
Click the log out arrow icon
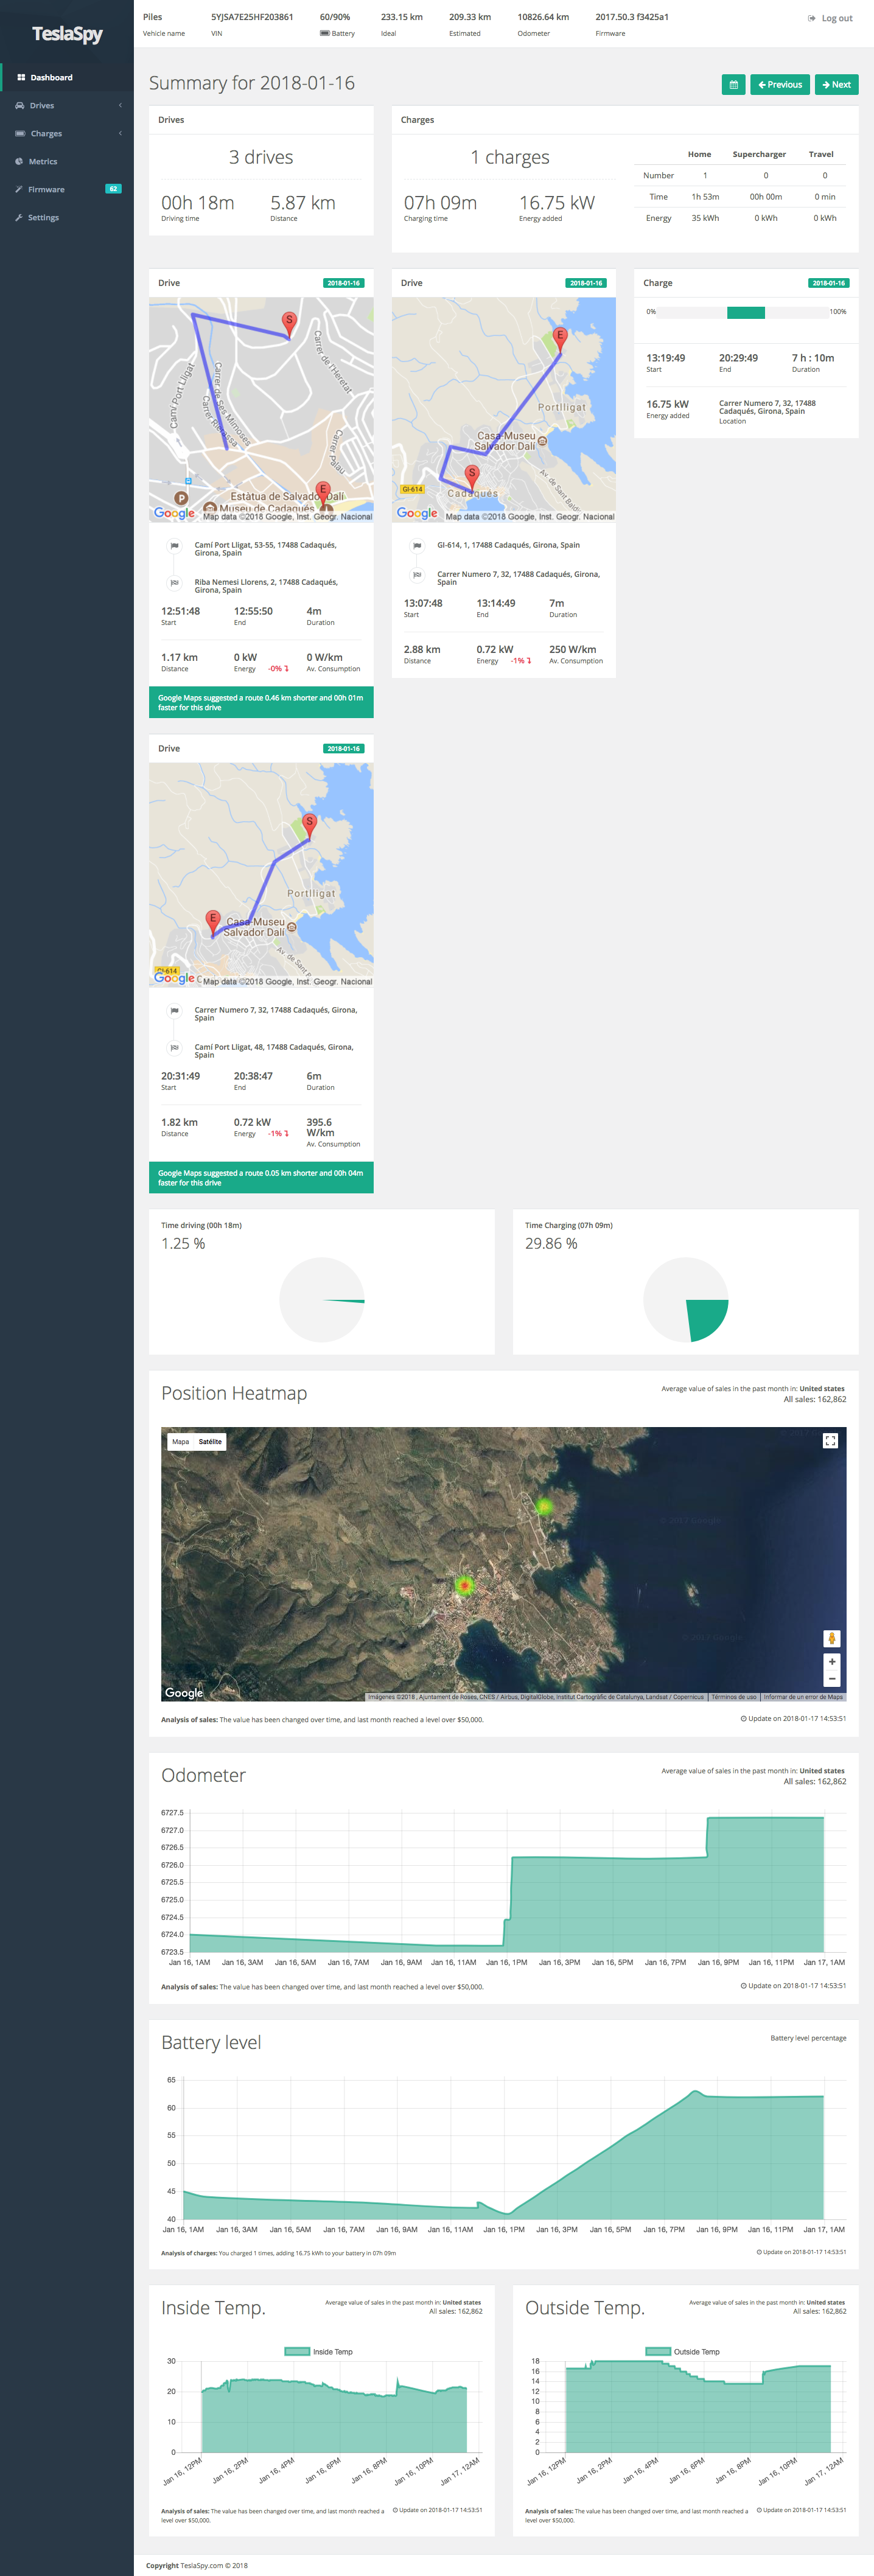(812, 19)
